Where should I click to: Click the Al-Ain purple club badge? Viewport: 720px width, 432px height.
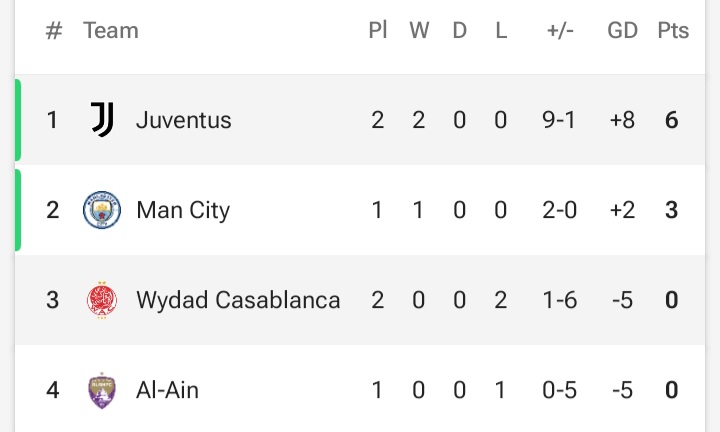(102, 390)
